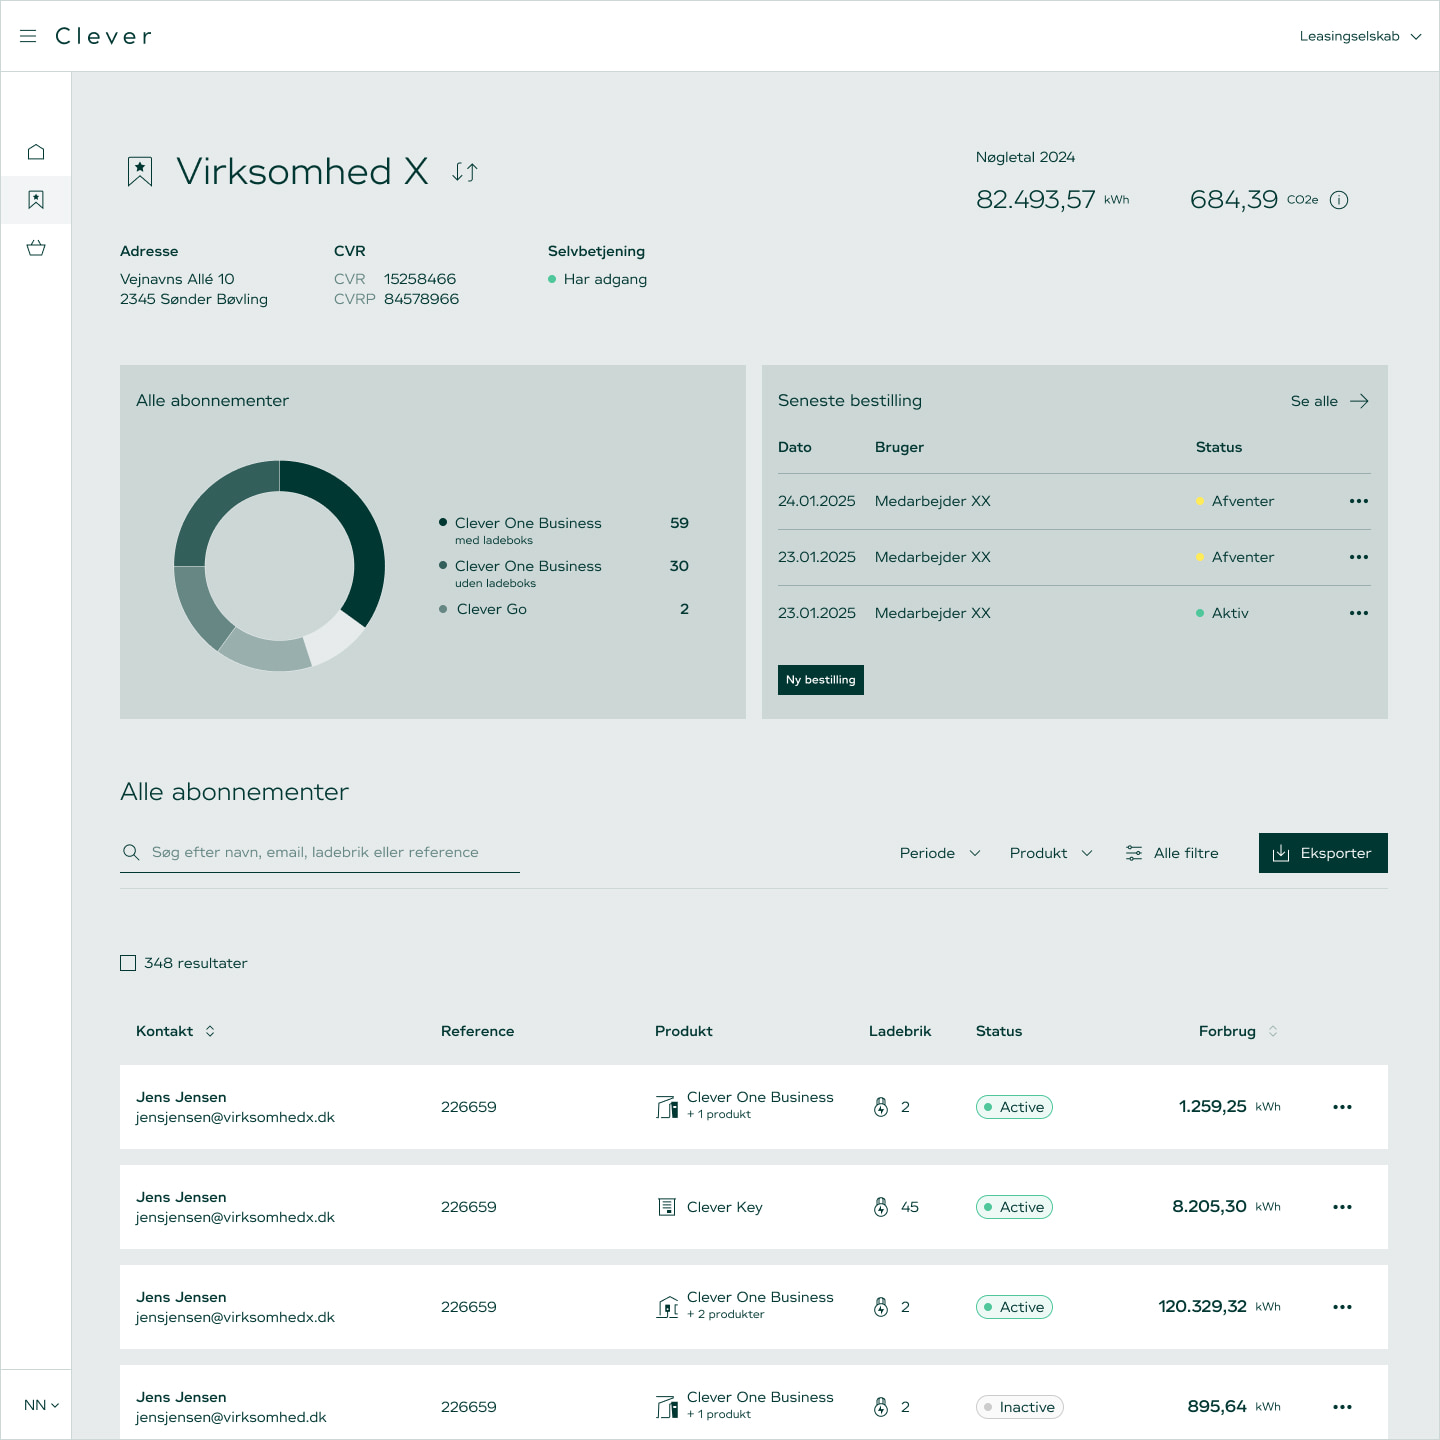Screen dimensions: 1440x1440
Task: Click the subscription search field
Action: pyautogui.click(x=330, y=852)
